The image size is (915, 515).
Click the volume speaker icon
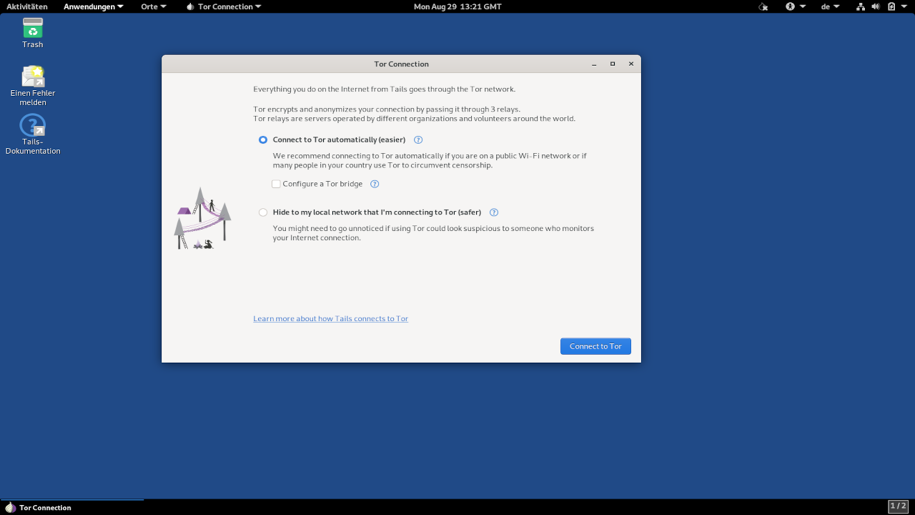pyautogui.click(x=875, y=6)
